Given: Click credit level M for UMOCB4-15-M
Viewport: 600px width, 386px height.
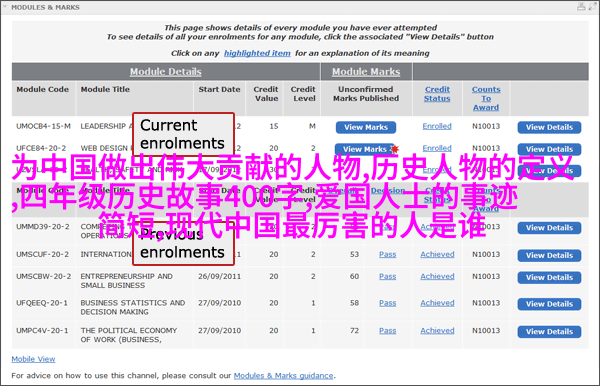Looking at the screenshot, I should (312, 126).
